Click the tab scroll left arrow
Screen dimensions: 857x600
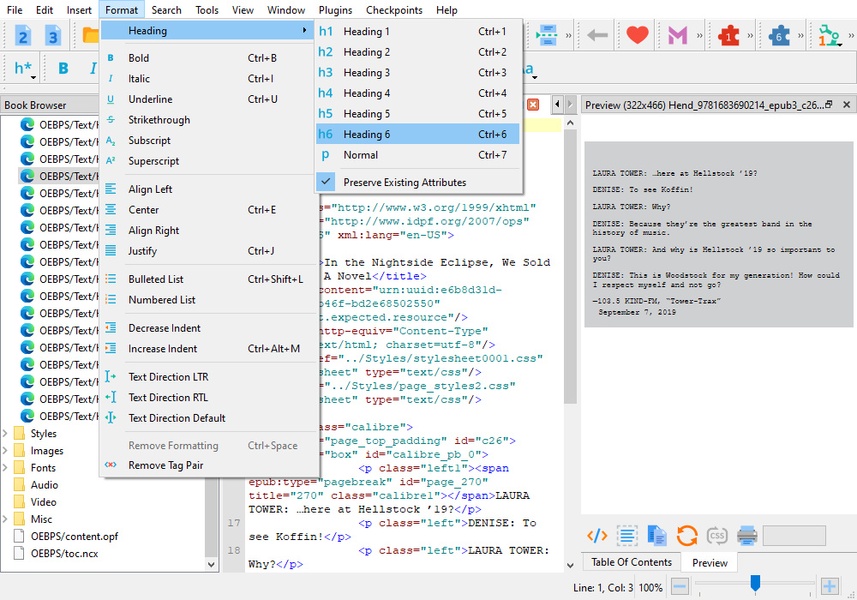(557, 104)
